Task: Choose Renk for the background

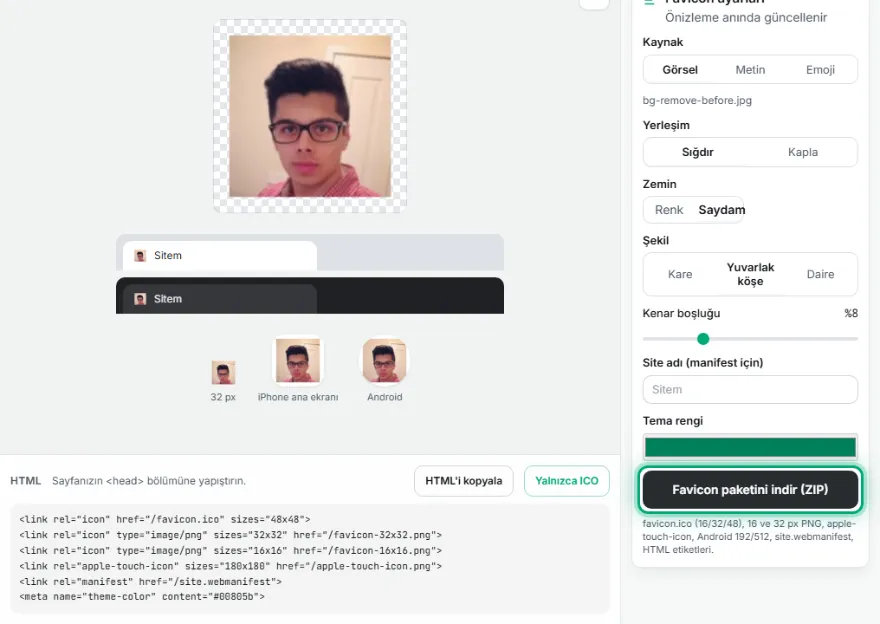Action: pos(669,210)
